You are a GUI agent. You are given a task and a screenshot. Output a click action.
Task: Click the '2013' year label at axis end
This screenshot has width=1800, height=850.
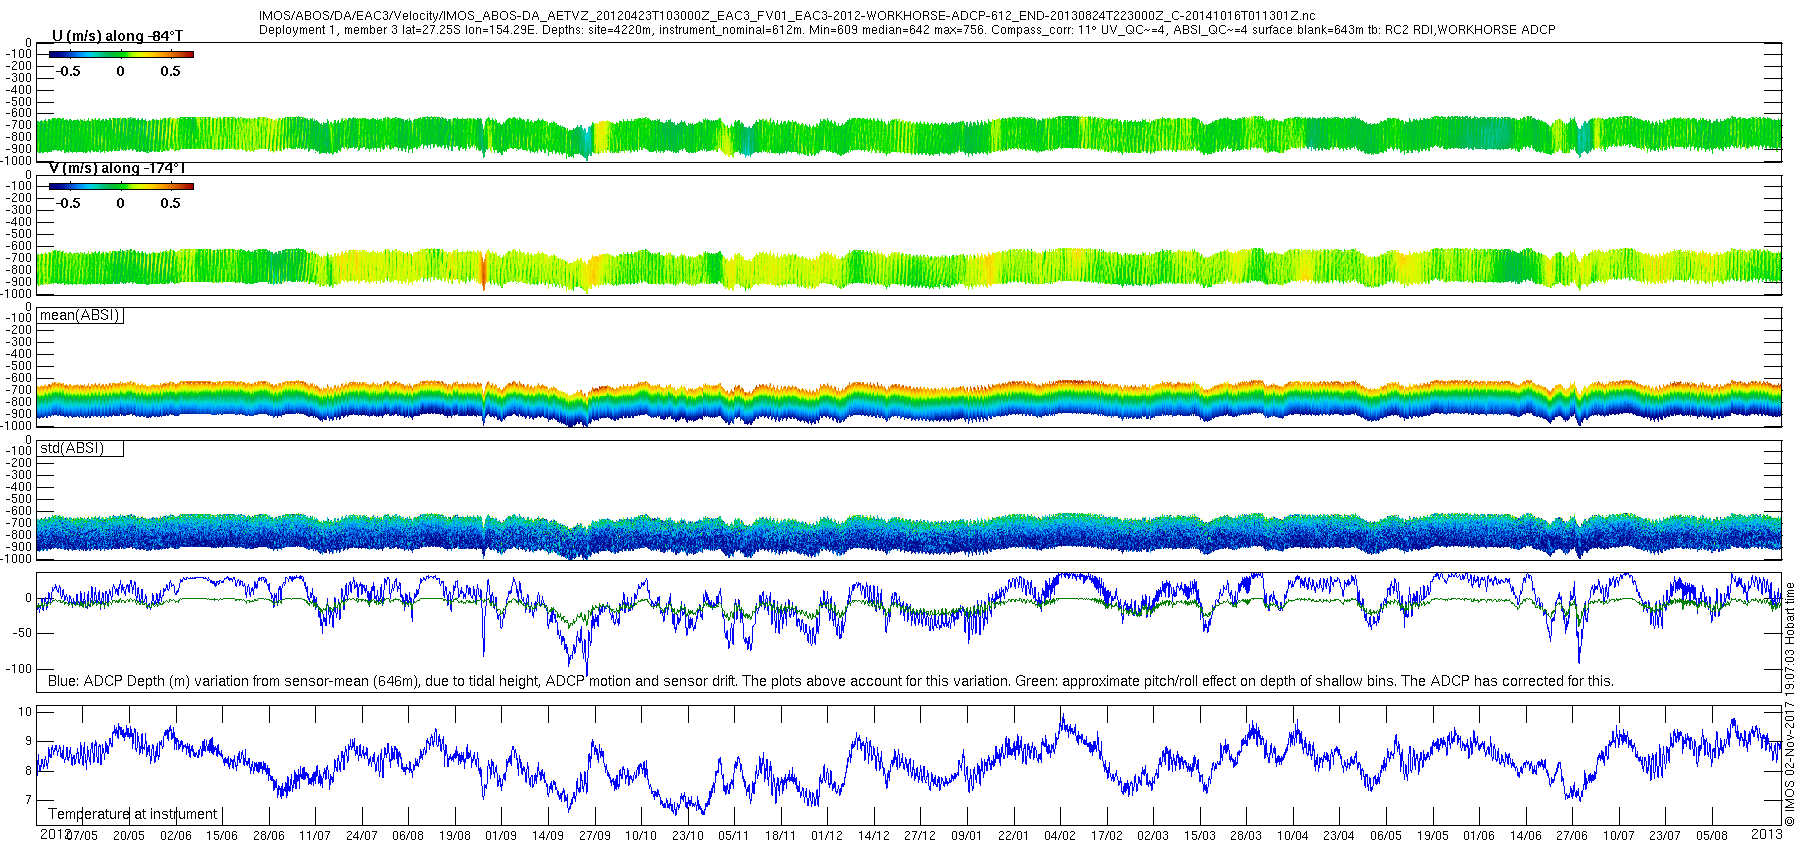tap(1767, 834)
